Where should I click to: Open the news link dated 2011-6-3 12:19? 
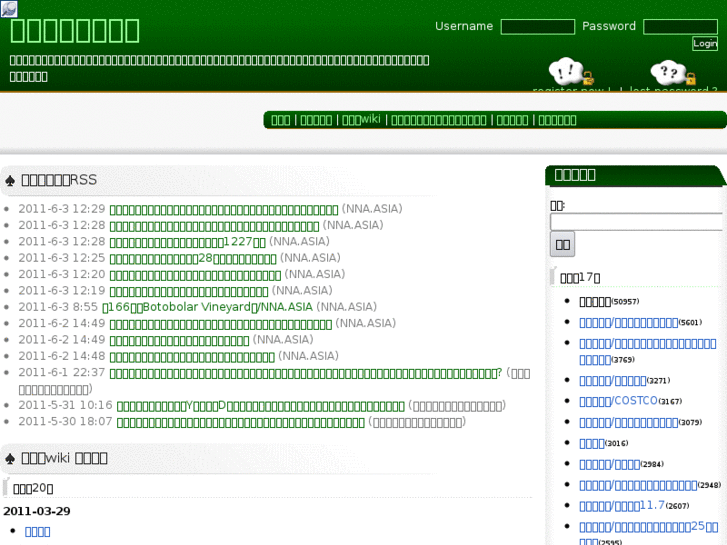coord(189,291)
